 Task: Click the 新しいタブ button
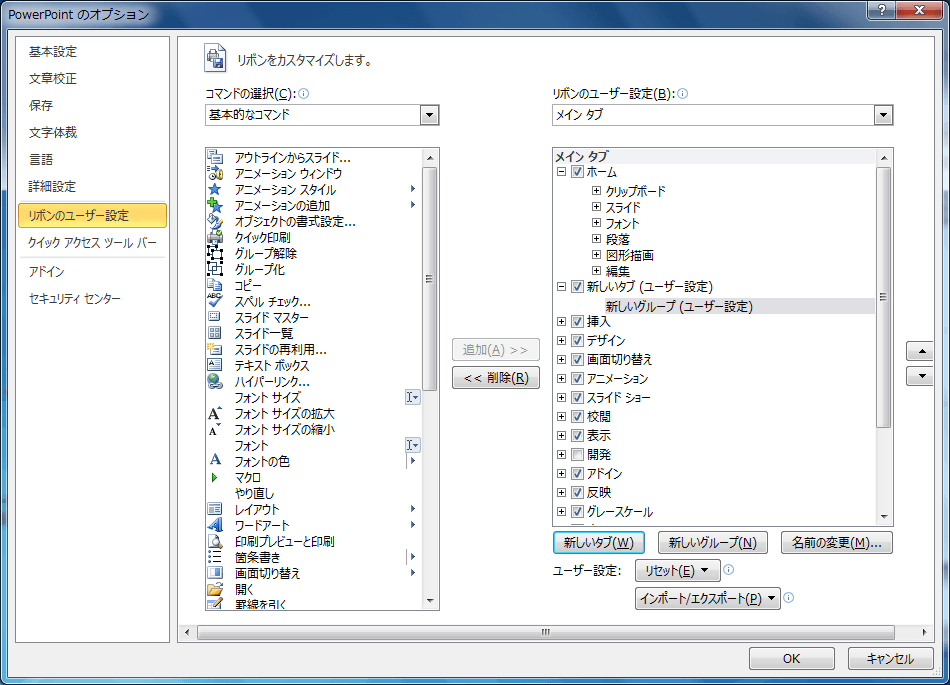point(599,543)
